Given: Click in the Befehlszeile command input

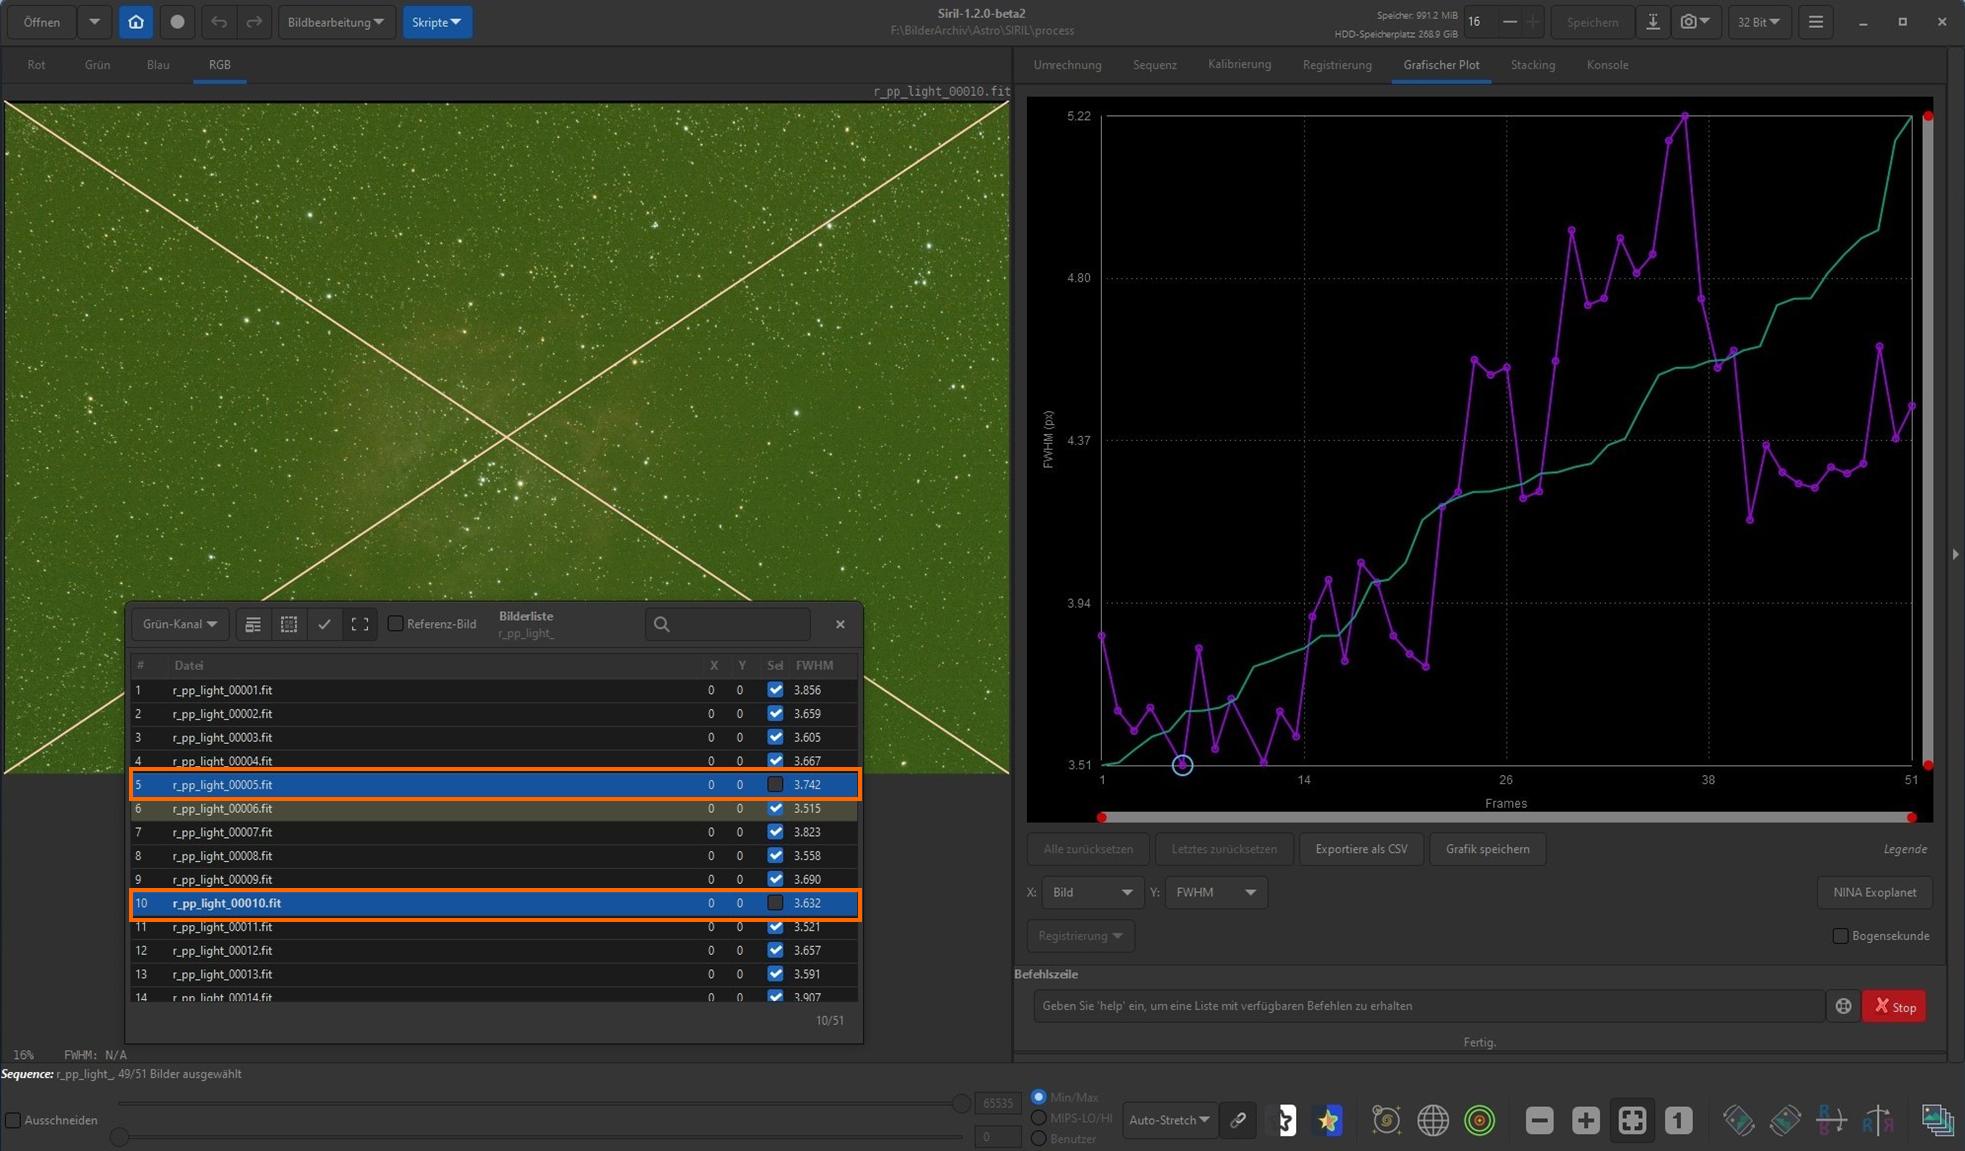Looking at the screenshot, I should pos(1427,1006).
